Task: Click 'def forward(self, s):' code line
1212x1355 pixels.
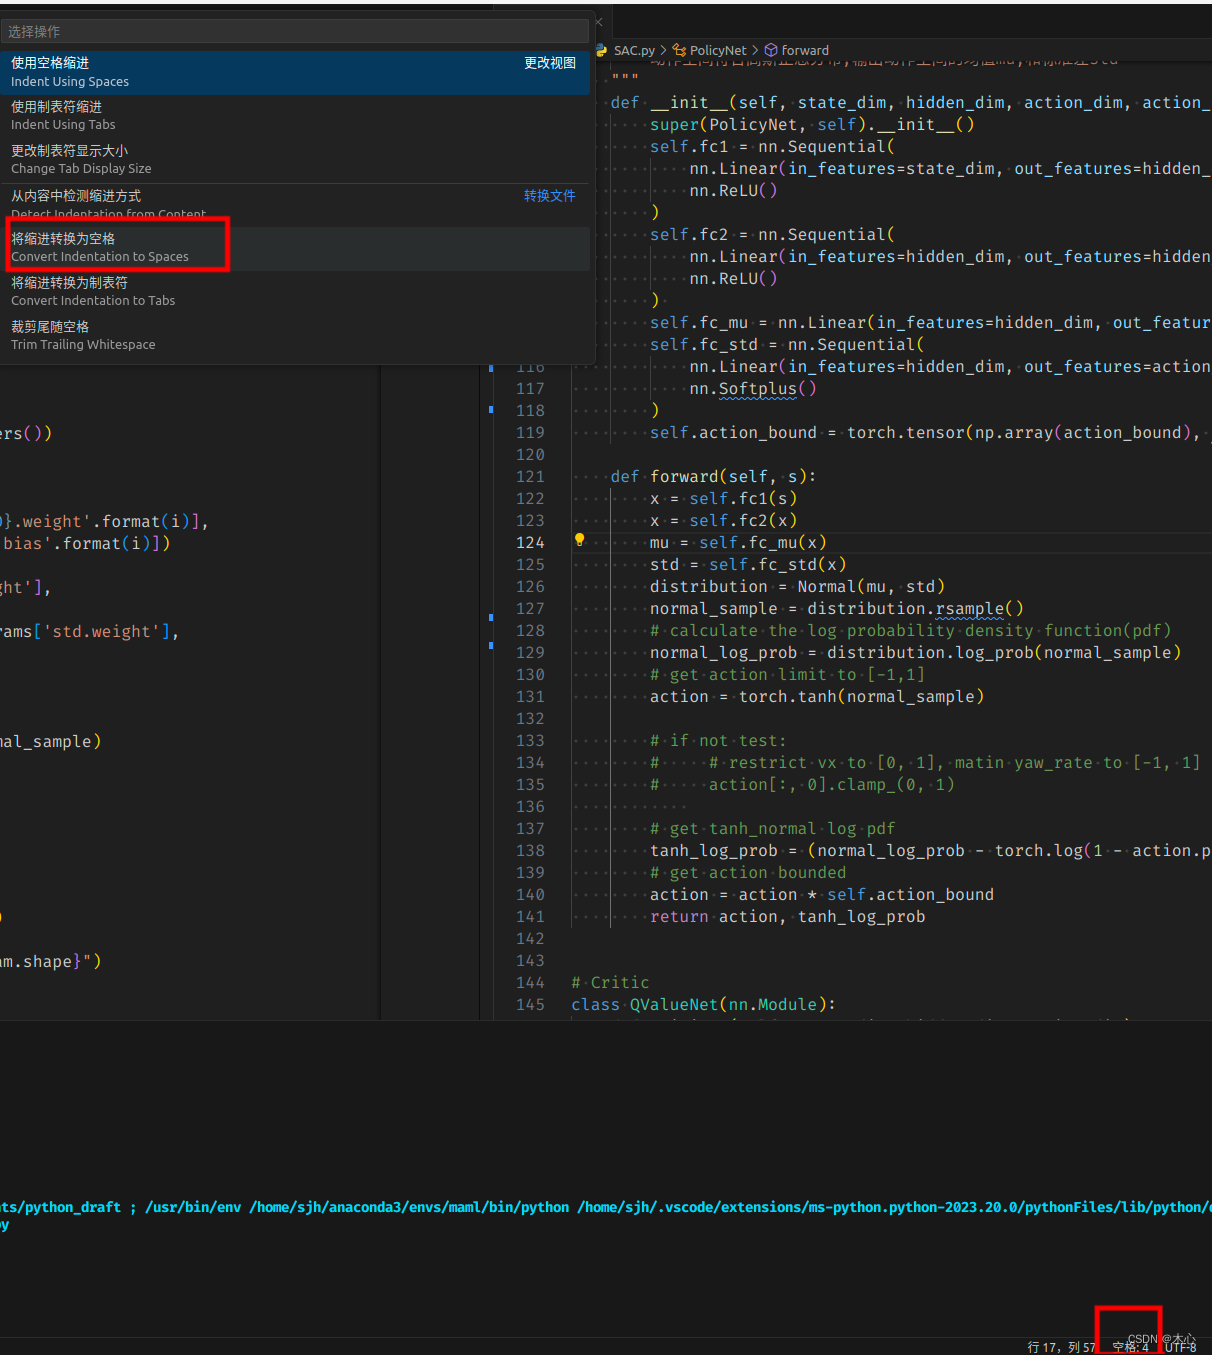Action: pos(713,476)
